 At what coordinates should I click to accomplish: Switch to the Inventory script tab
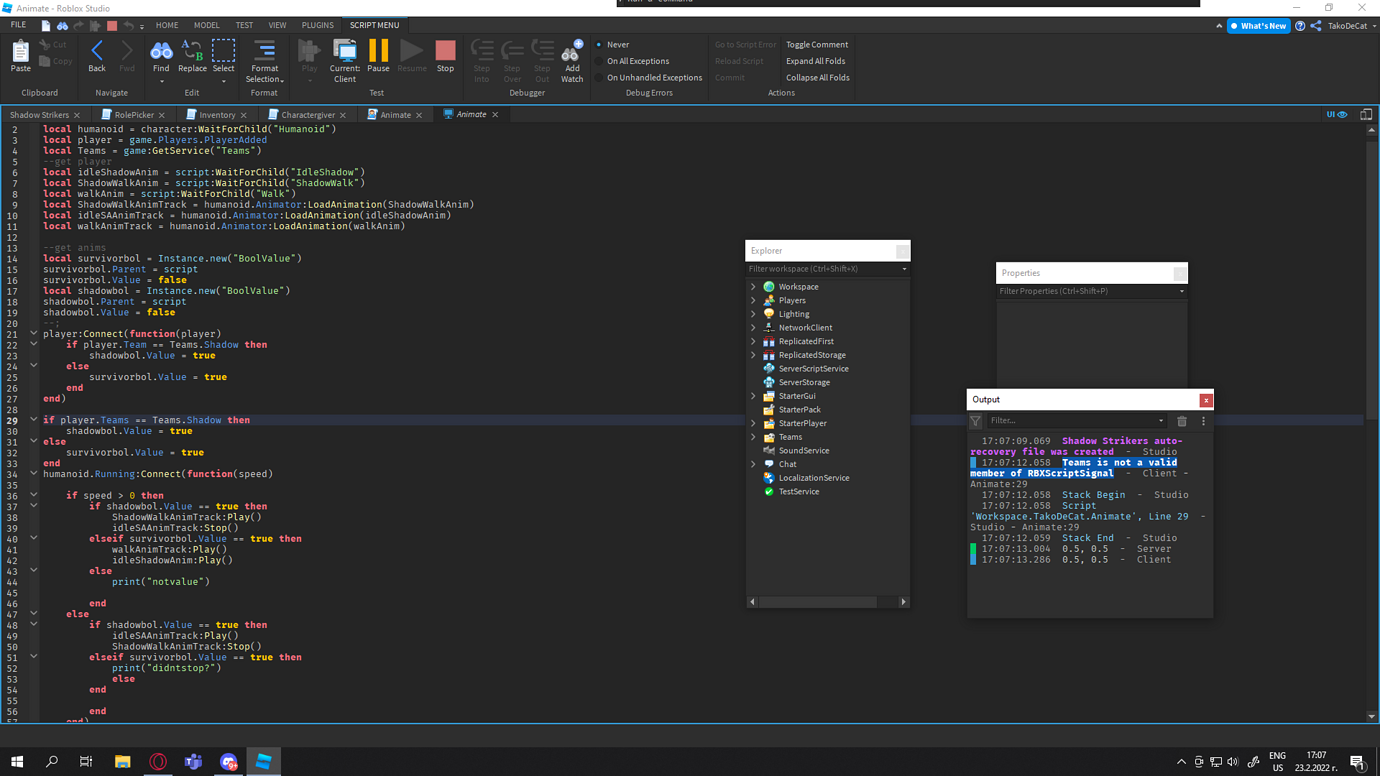pos(216,115)
